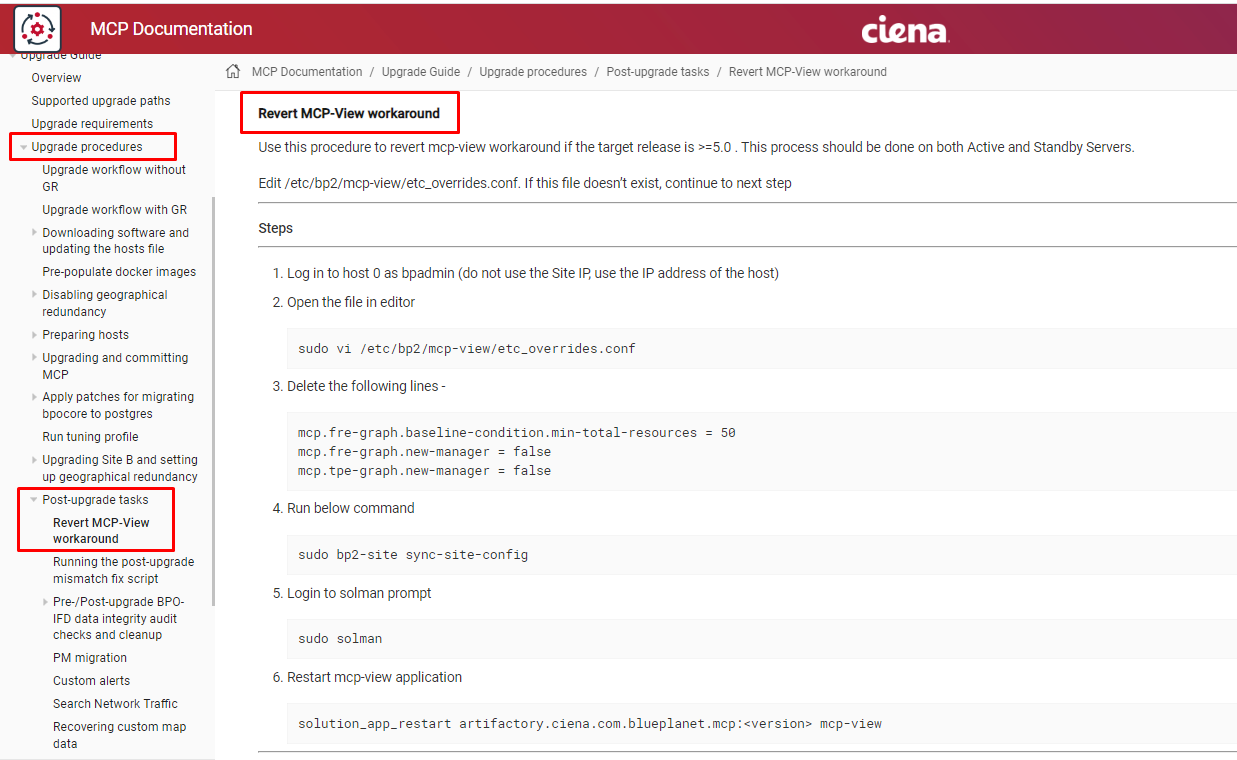Click the Post-upgrade tasks breadcrumb link
The width and height of the screenshot is (1237, 760).
pos(657,71)
